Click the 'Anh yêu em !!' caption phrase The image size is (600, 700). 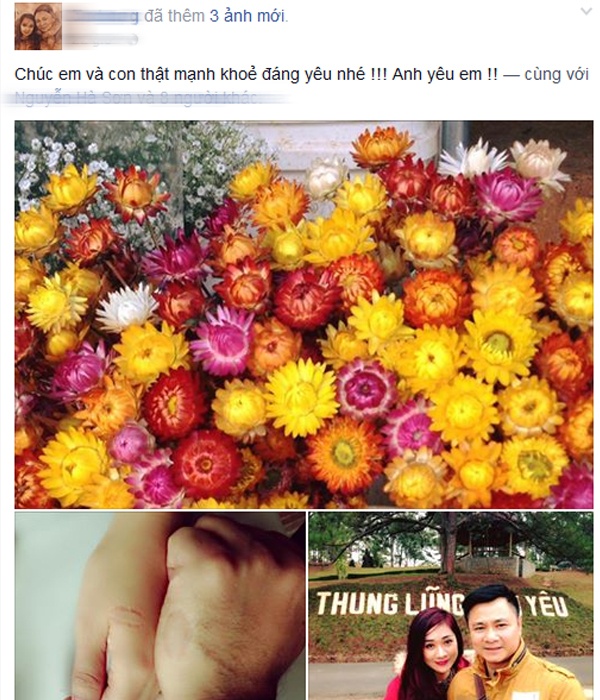pyautogui.click(x=444, y=74)
